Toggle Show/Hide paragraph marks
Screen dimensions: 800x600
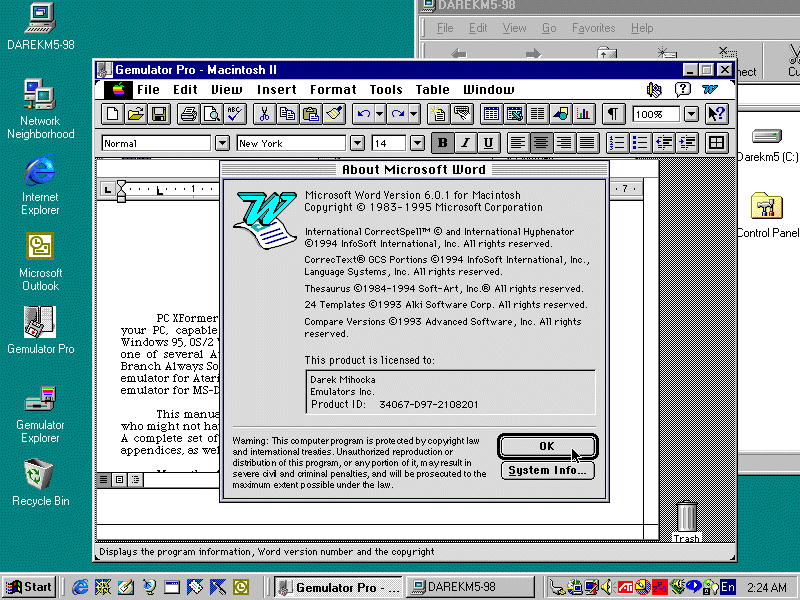coord(613,114)
